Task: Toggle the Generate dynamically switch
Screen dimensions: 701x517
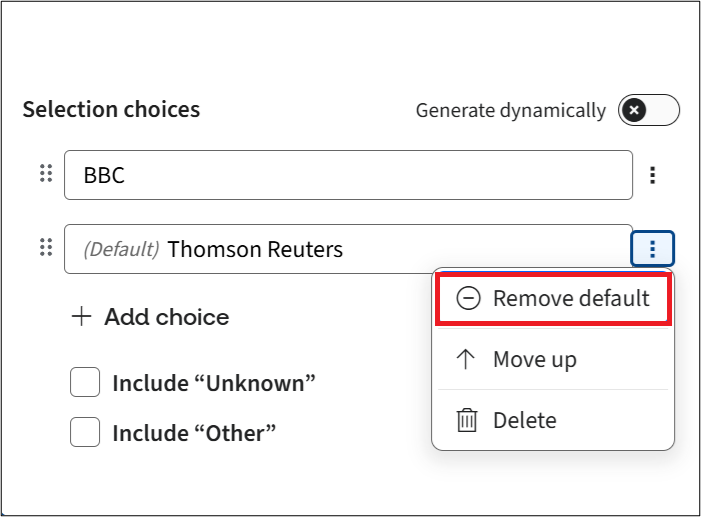Action: click(x=649, y=110)
